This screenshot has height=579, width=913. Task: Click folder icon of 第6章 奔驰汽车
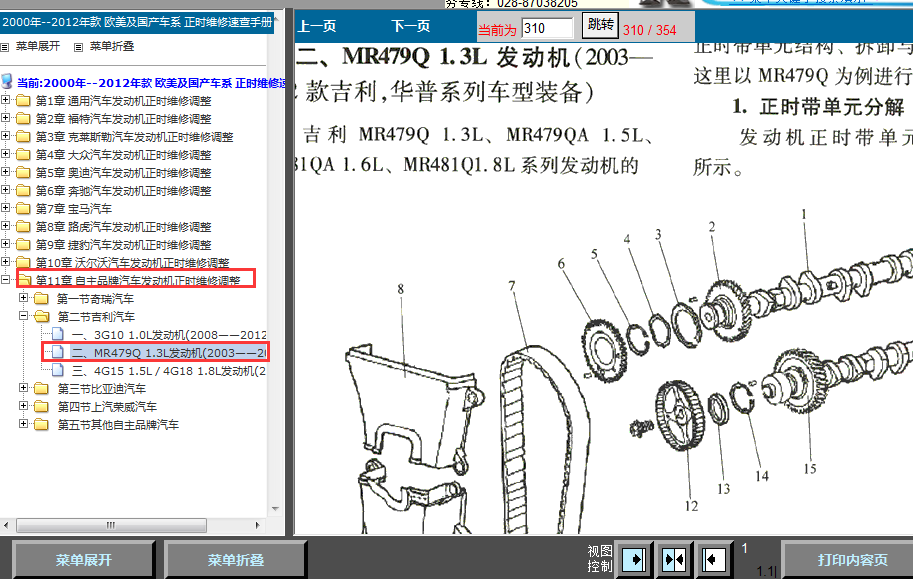(x=23, y=190)
